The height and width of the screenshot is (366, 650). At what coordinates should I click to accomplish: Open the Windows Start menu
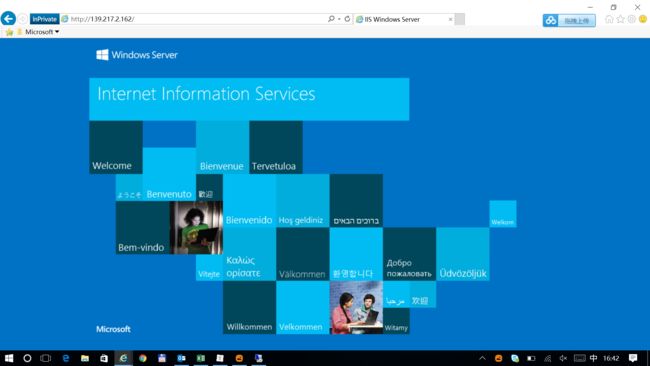click(x=8, y=358)
